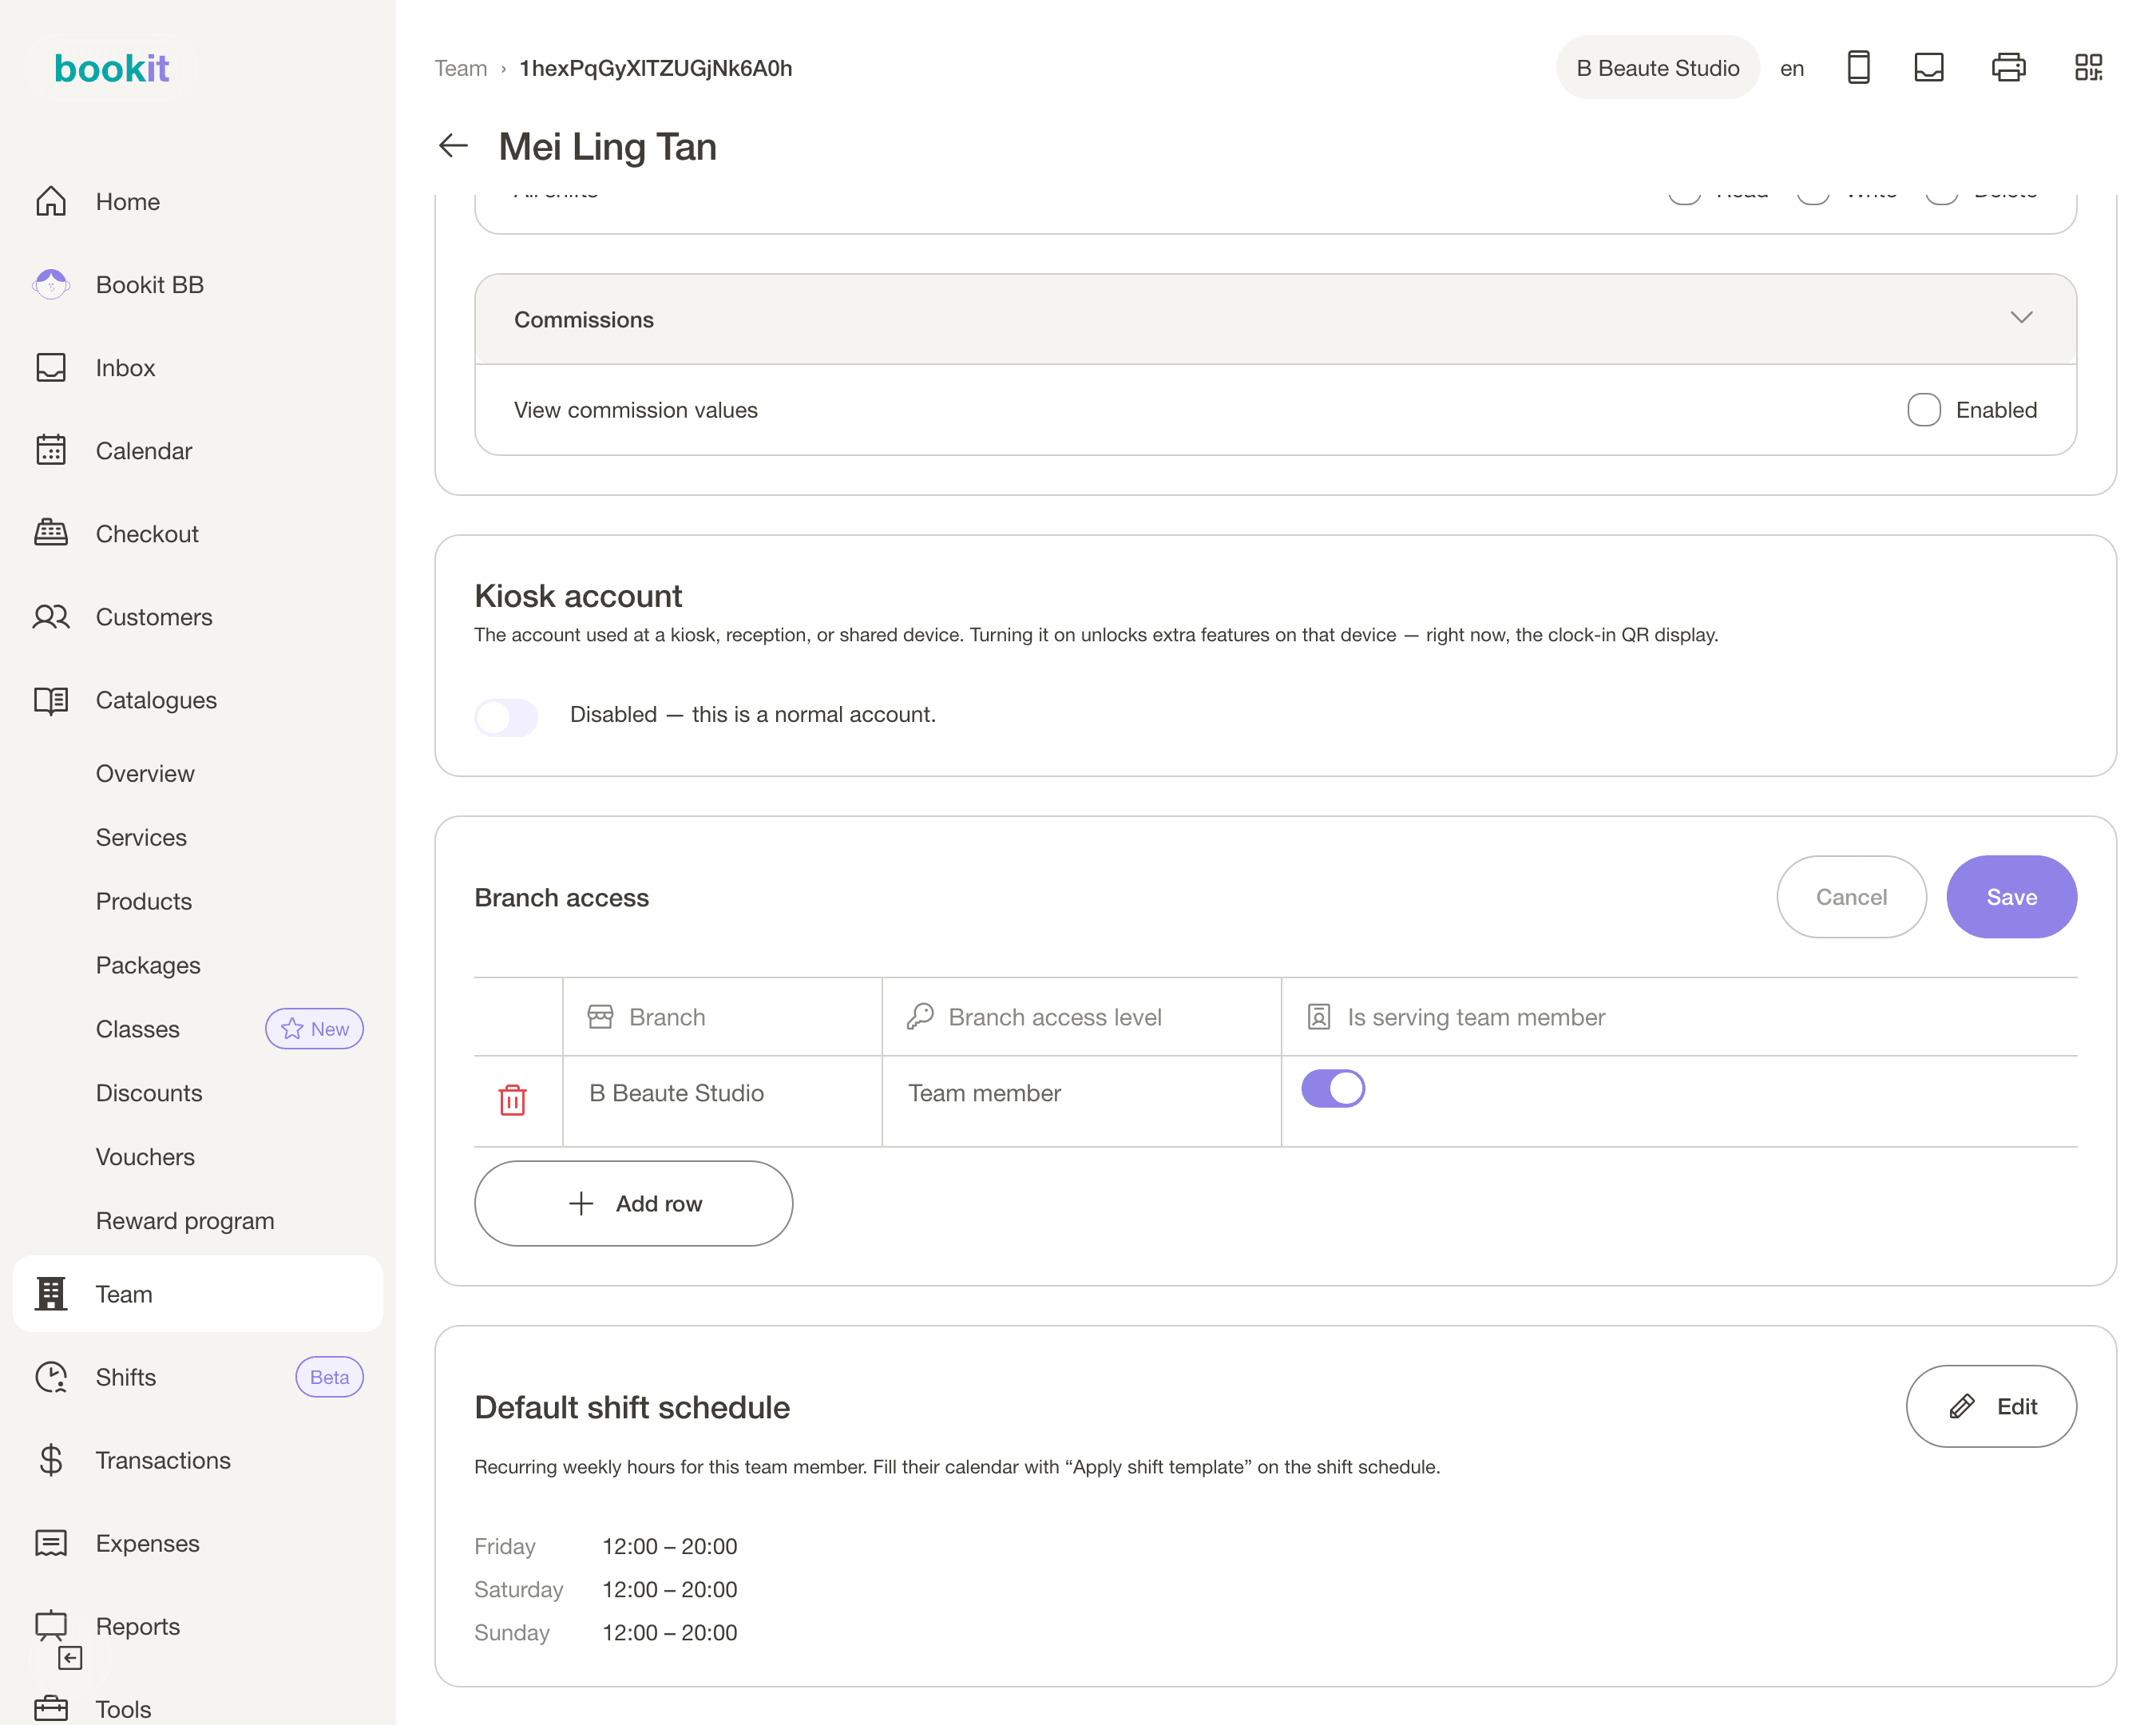Click the Expenses icon in sidebar
Viewport: 2156px width, 1725px height.
(51, 1543)
